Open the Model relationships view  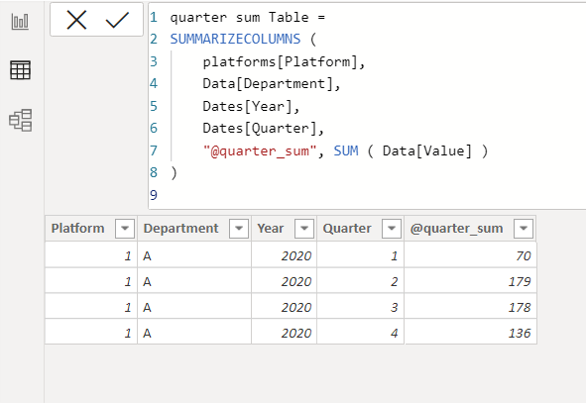(21, 120)
